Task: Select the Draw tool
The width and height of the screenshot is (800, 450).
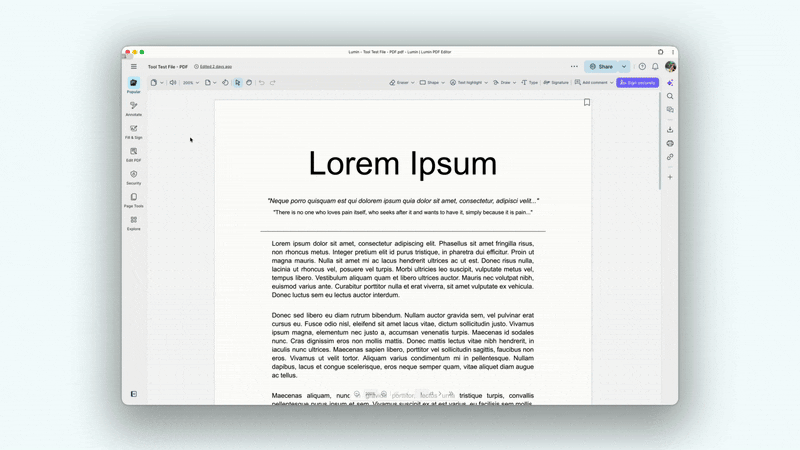Action: pos(502,83)
